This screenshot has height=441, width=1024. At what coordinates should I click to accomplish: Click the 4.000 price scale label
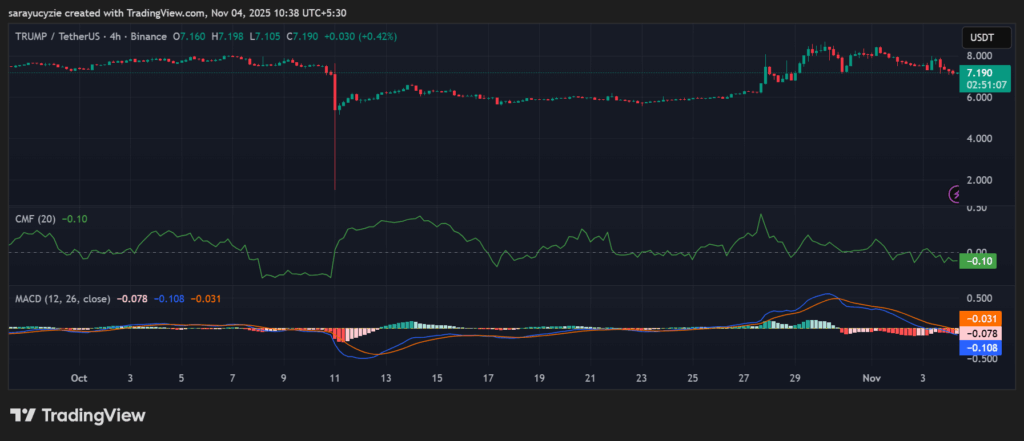click(979, 138)
